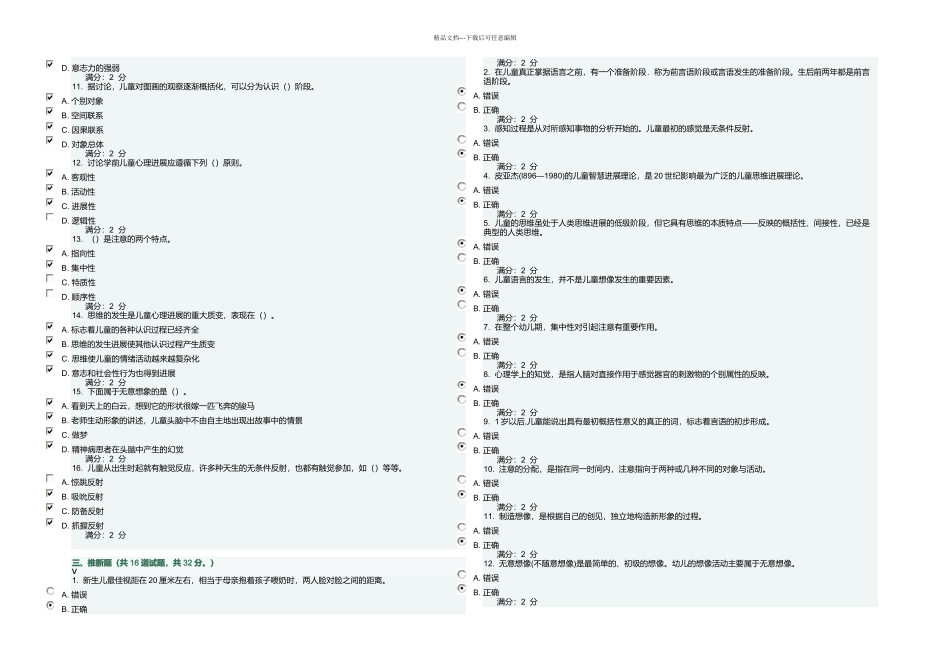Select A. 错误 for question 8 心理学上的知觉

point(462,385)
